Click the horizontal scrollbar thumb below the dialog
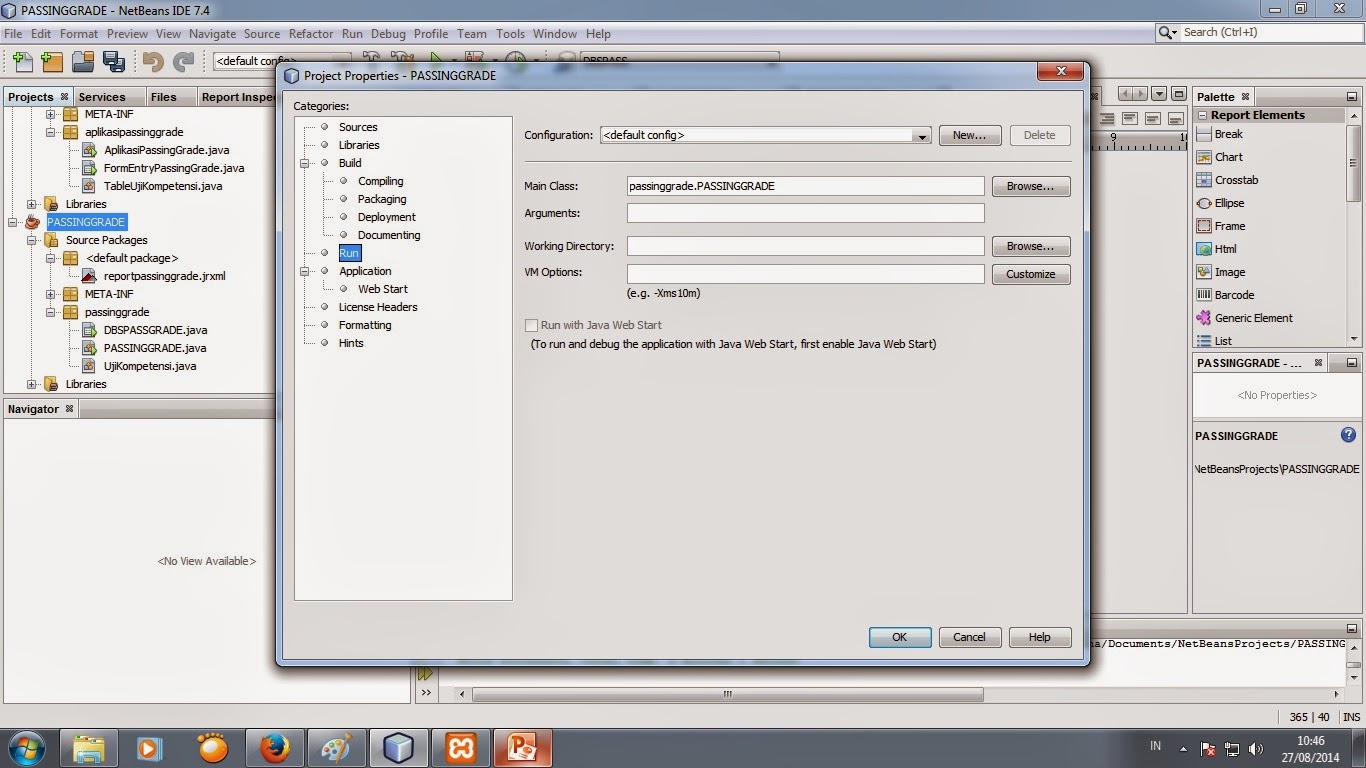 [728, 694]
